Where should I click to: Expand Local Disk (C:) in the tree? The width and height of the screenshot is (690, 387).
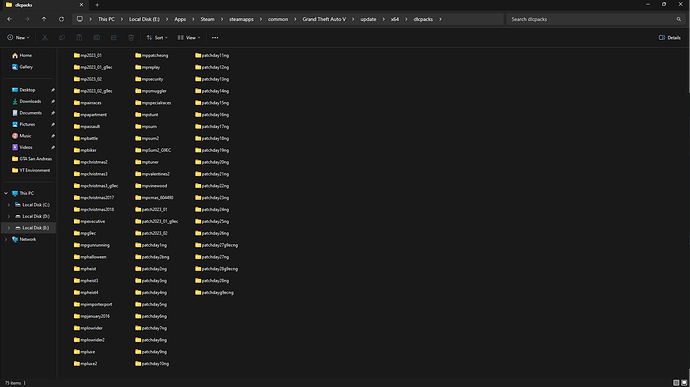point(9,205)
